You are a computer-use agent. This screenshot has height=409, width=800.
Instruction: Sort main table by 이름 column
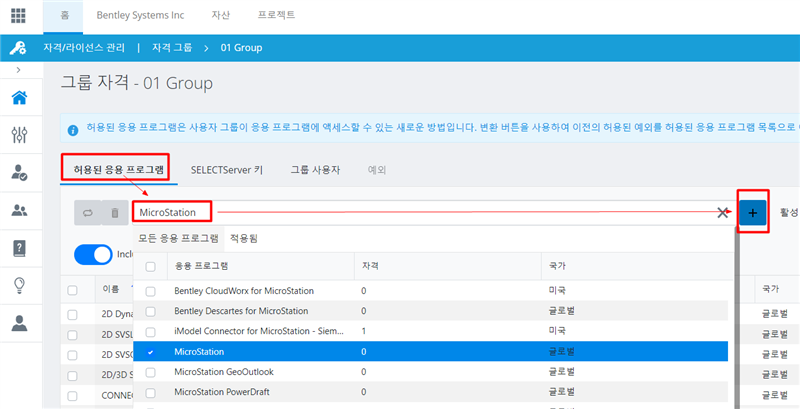(111, 290)
